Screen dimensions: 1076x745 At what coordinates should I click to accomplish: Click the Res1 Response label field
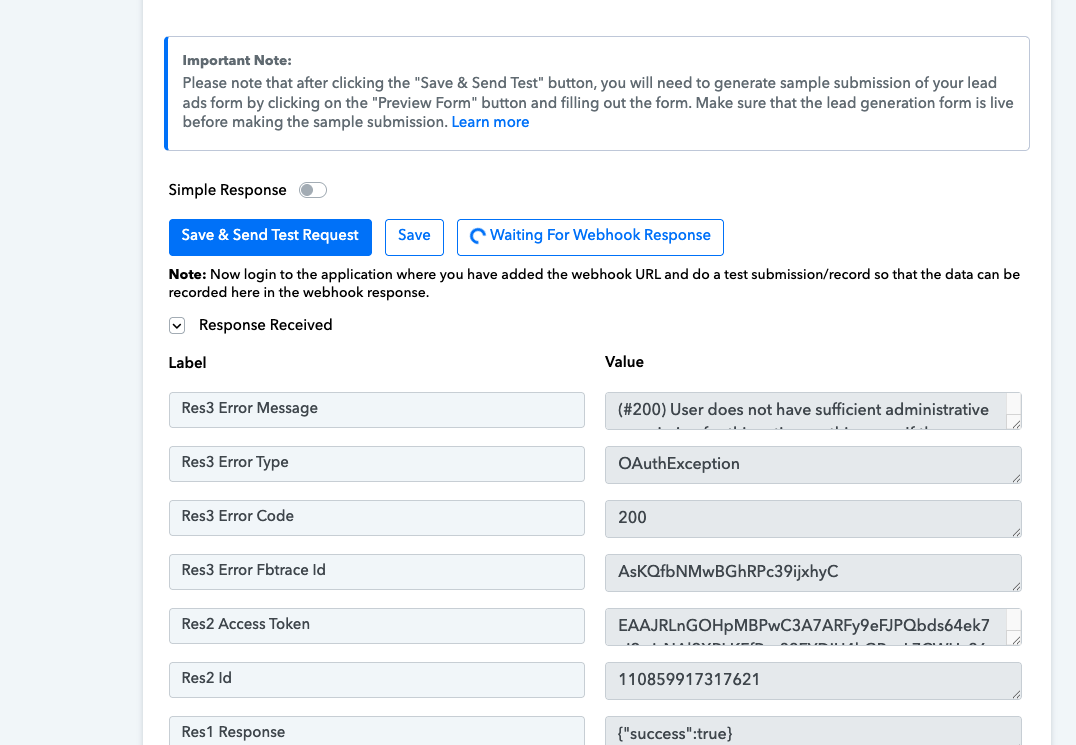[x=376, y=731]
